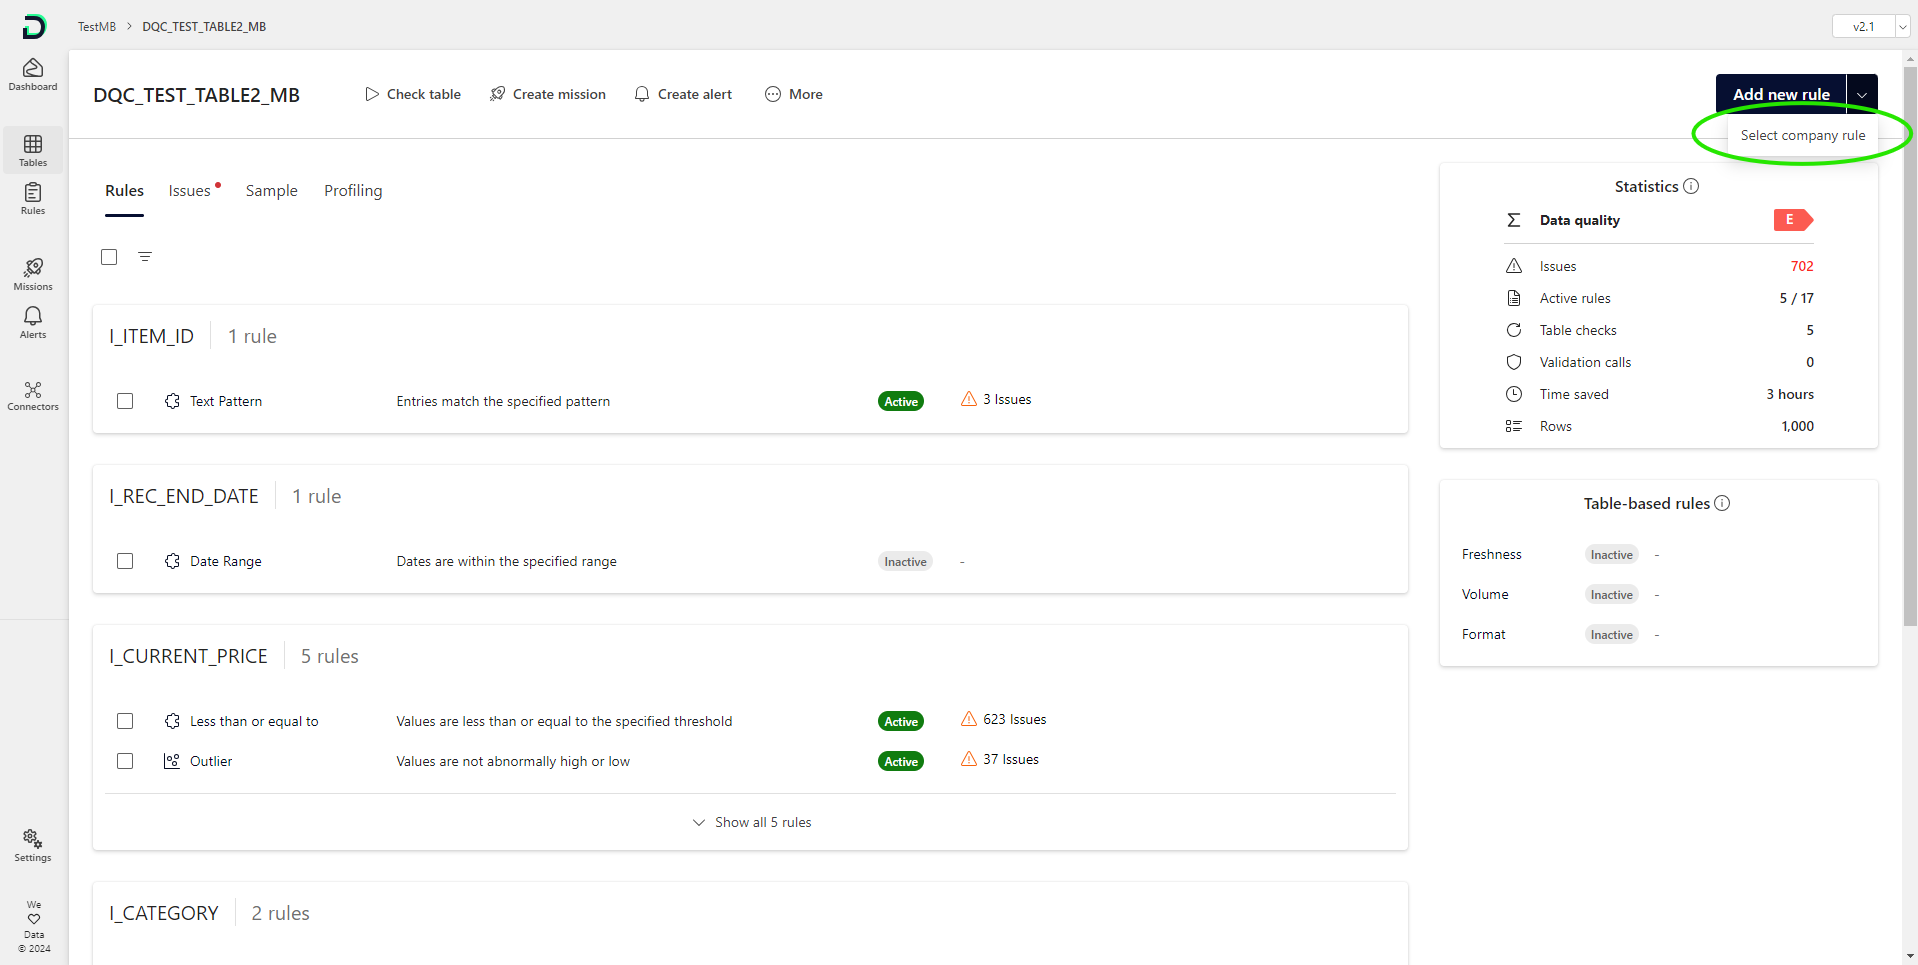Go to Tables in the sidebar
The image size is (1918, 965).
point(33,150)
